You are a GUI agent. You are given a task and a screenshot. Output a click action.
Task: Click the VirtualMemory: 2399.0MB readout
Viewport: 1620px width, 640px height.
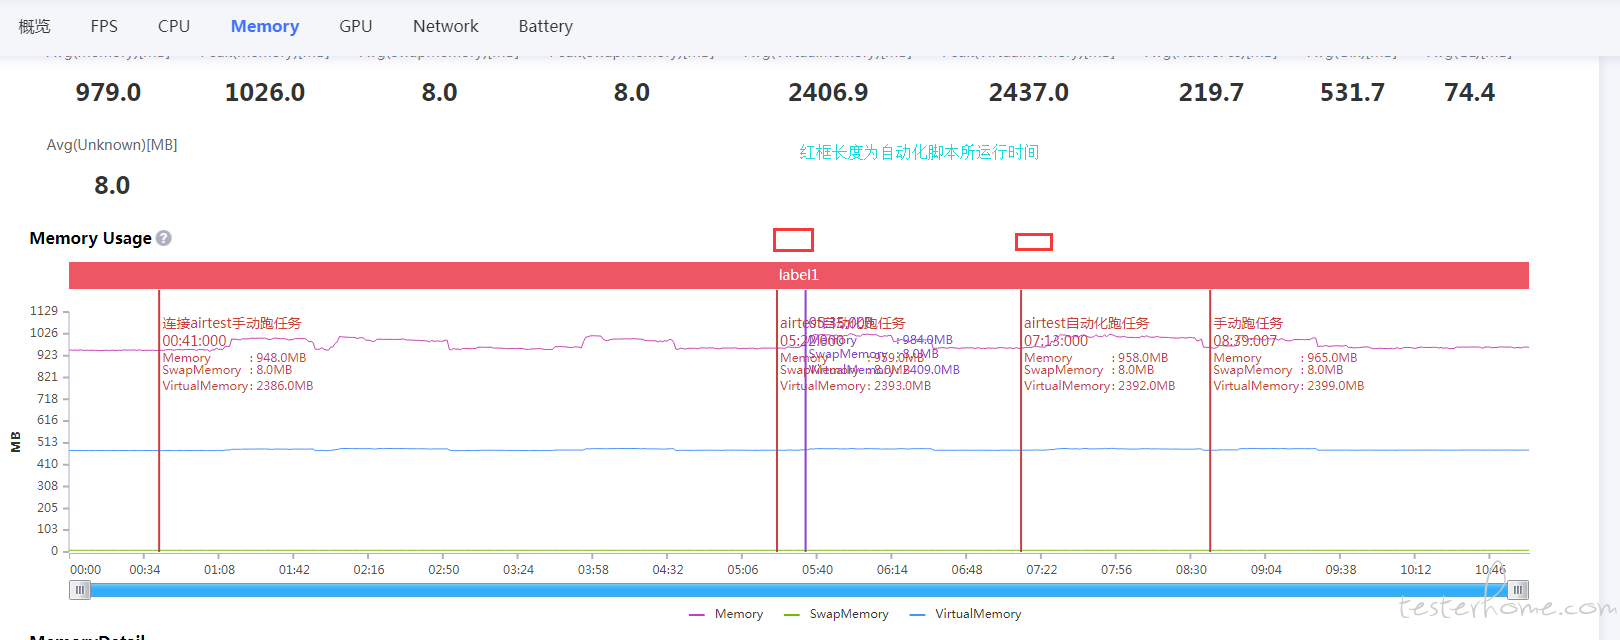pos(1288,386)
